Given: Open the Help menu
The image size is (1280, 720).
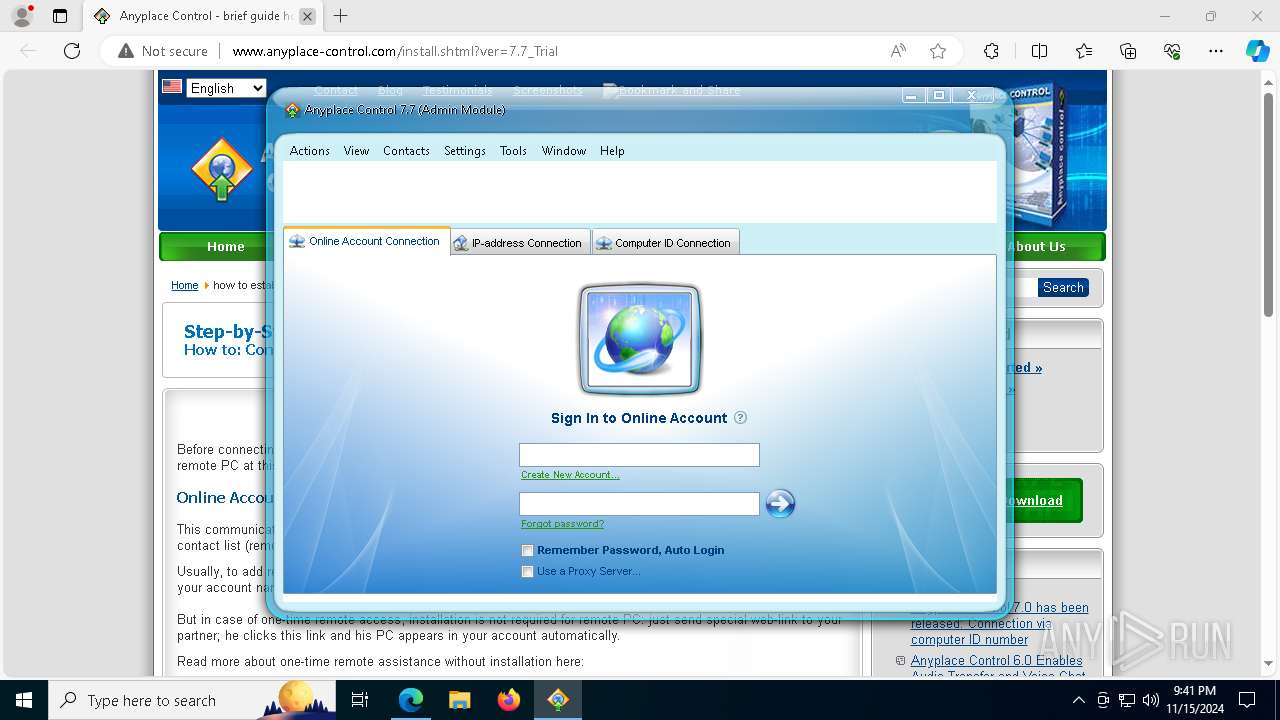Looking at the screenshot, I should [612, 151].
